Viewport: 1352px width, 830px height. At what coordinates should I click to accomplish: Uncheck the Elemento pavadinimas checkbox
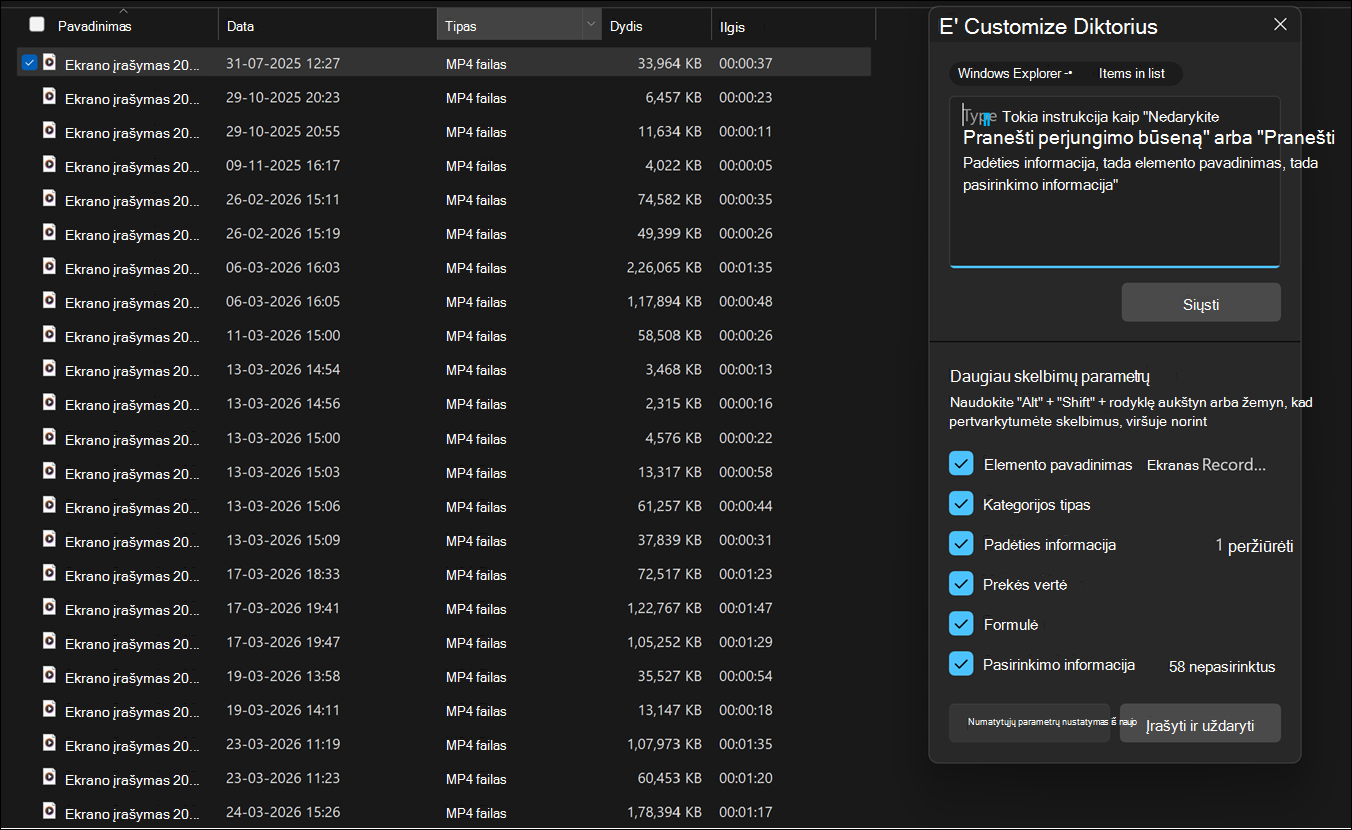pyautogui.click(x=961, y=464)
